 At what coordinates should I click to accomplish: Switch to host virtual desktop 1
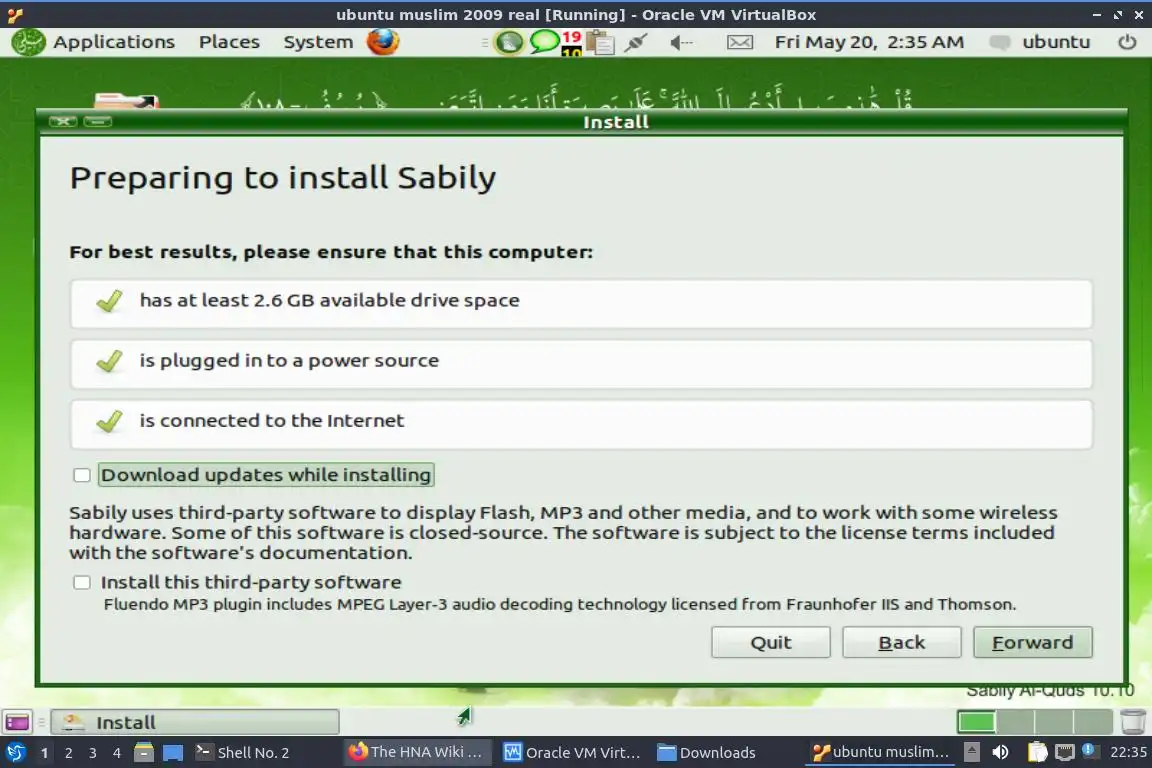tap(44, 753)
